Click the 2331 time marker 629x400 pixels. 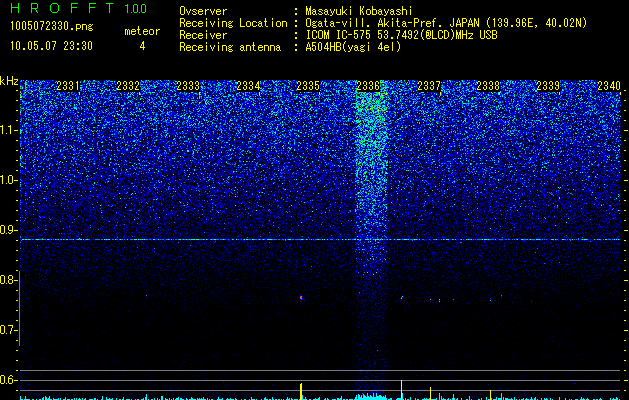point(68,86)
